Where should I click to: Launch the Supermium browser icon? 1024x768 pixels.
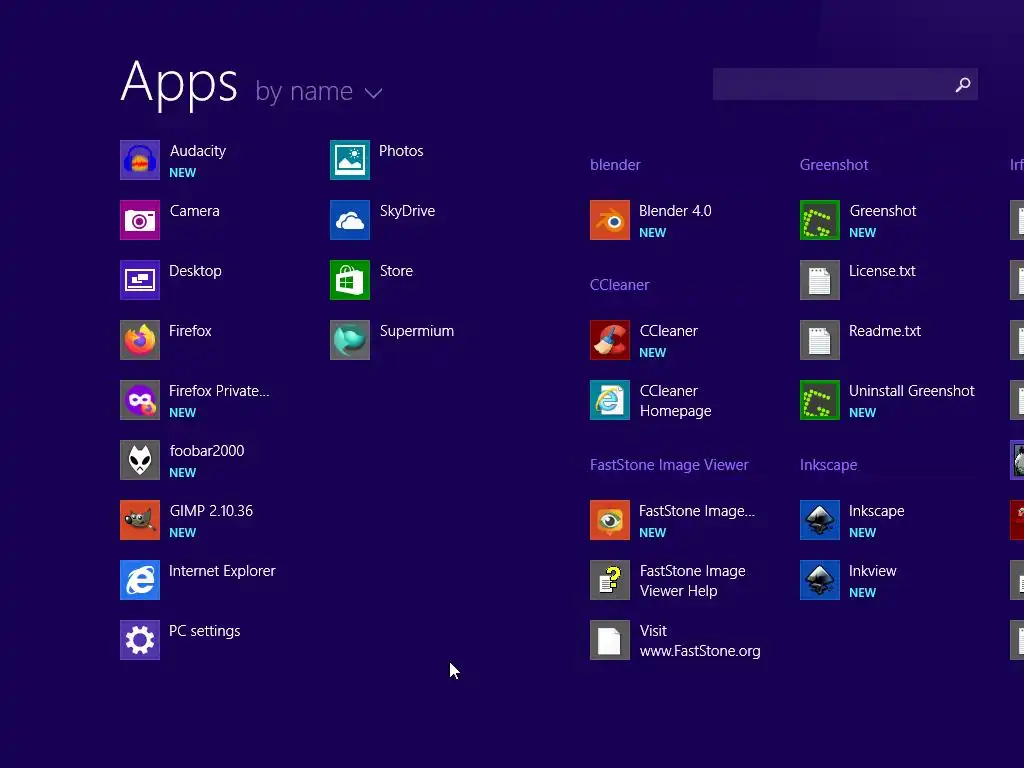click(x=350, y=340)
